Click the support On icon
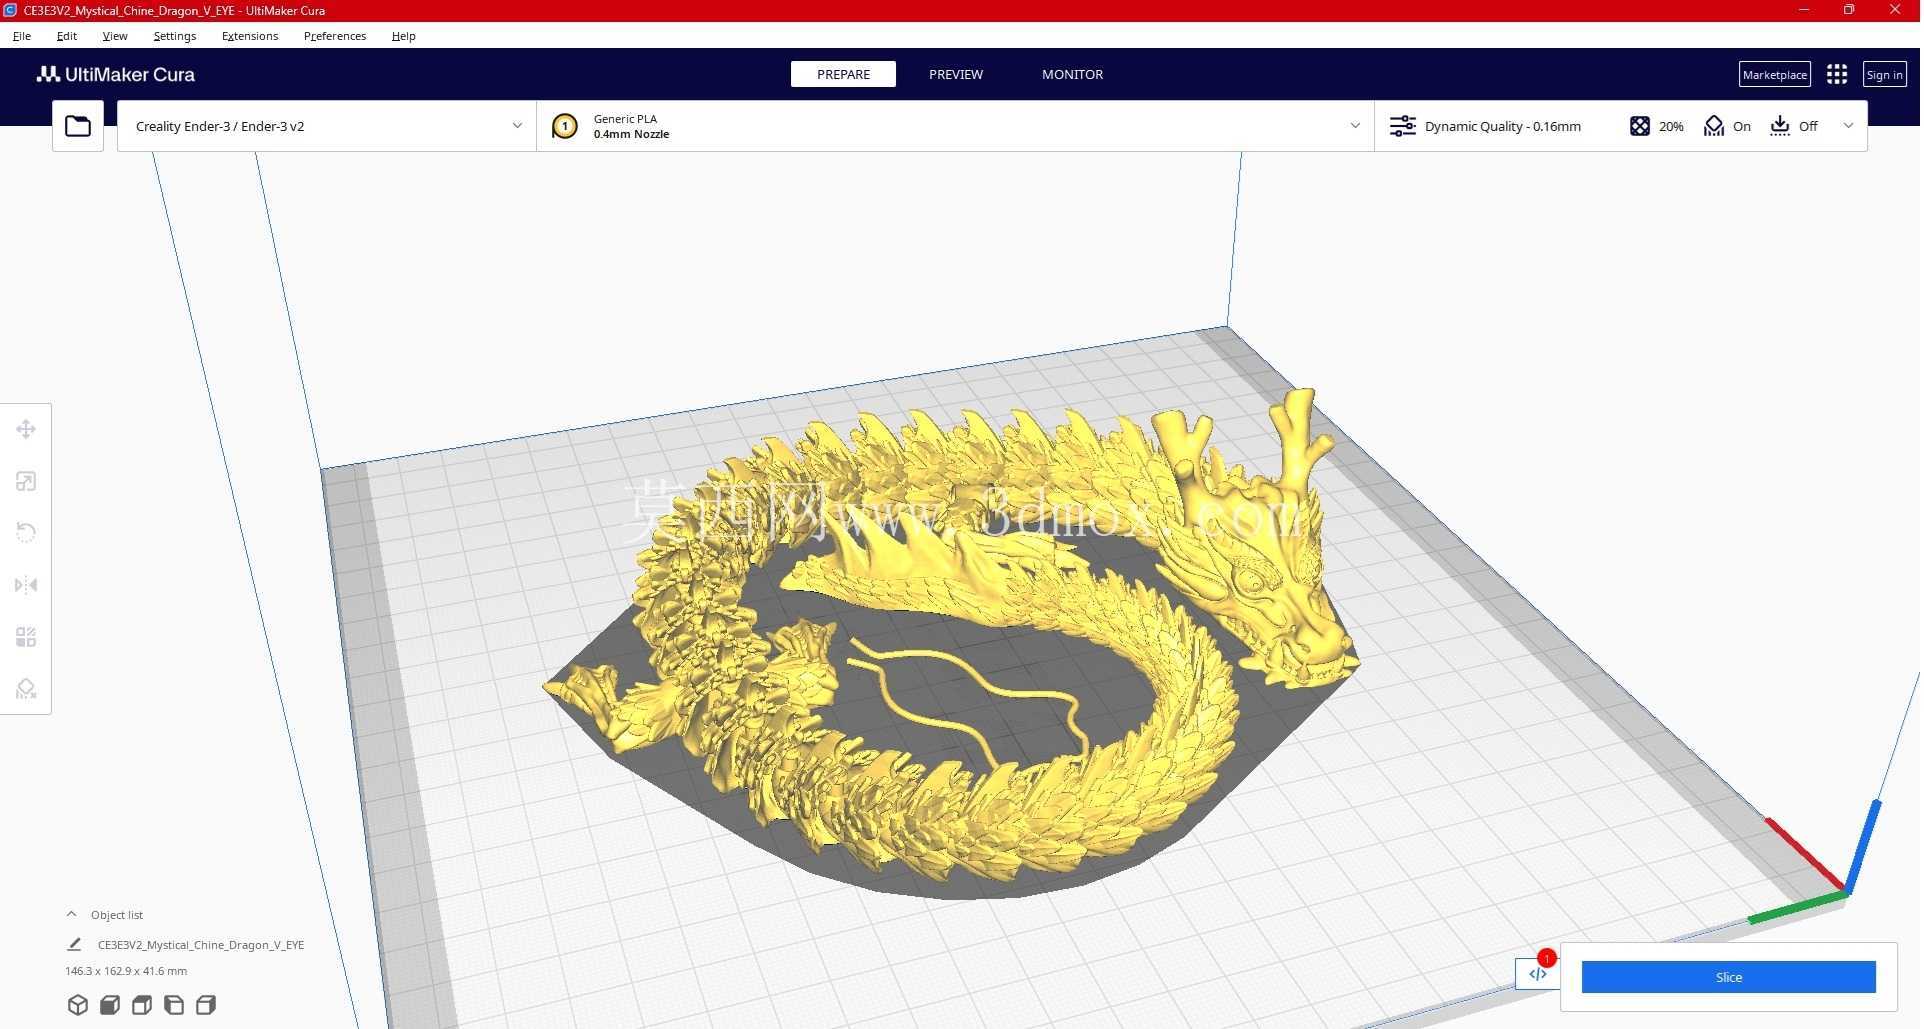Screen dimensions: 1924x1029 pyautogui.click(x=1713, y=126)
